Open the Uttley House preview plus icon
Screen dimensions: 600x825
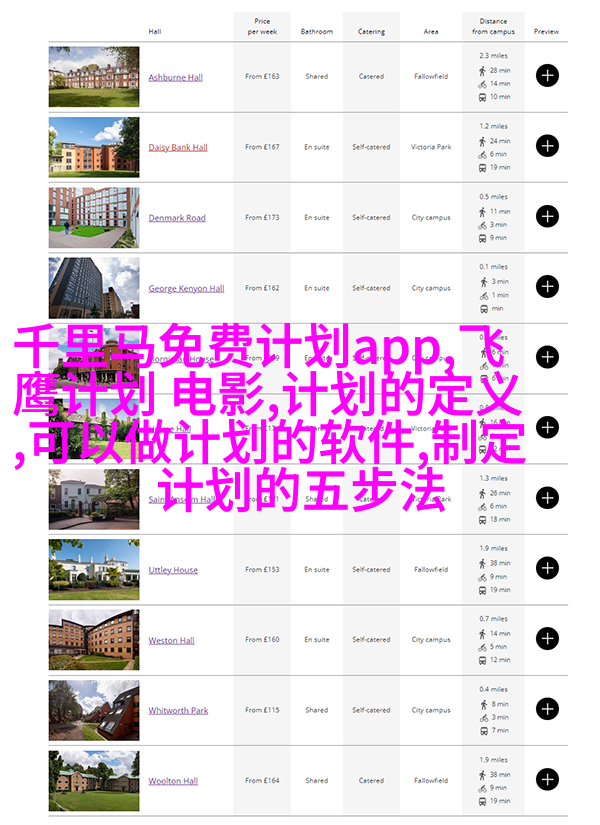pos(547,569)
